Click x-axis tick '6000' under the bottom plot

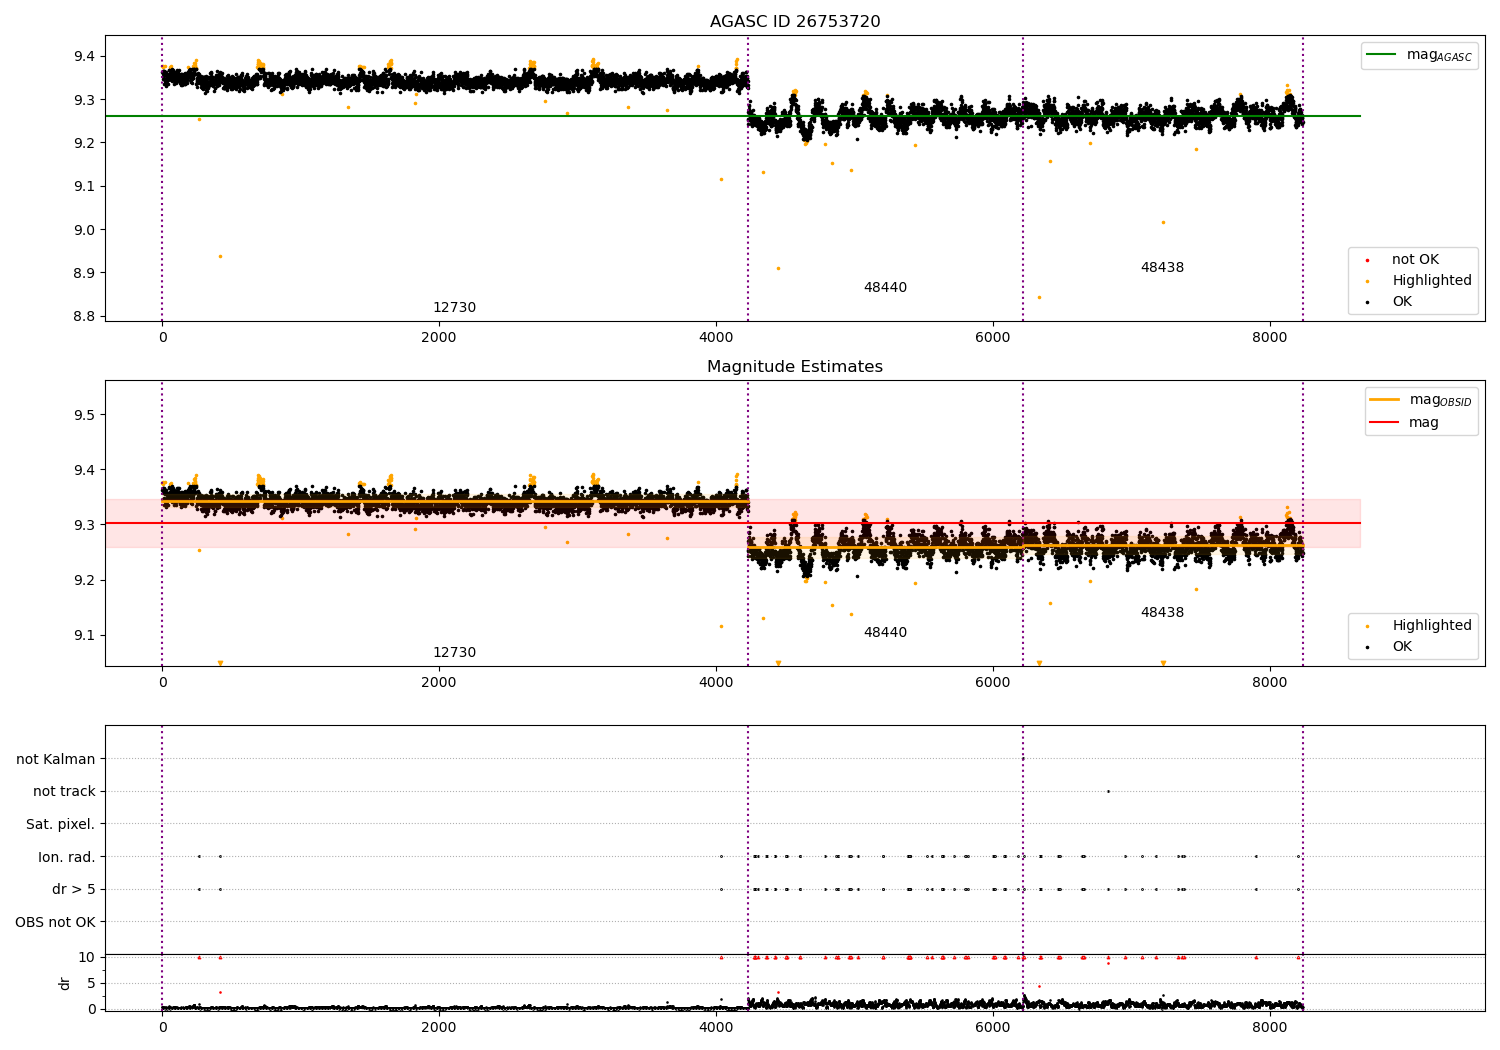pos(993,1028)
